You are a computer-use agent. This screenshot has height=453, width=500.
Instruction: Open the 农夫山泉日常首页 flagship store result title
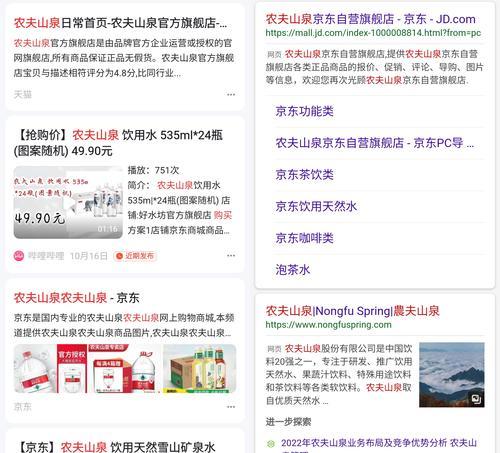coord(120,23)
